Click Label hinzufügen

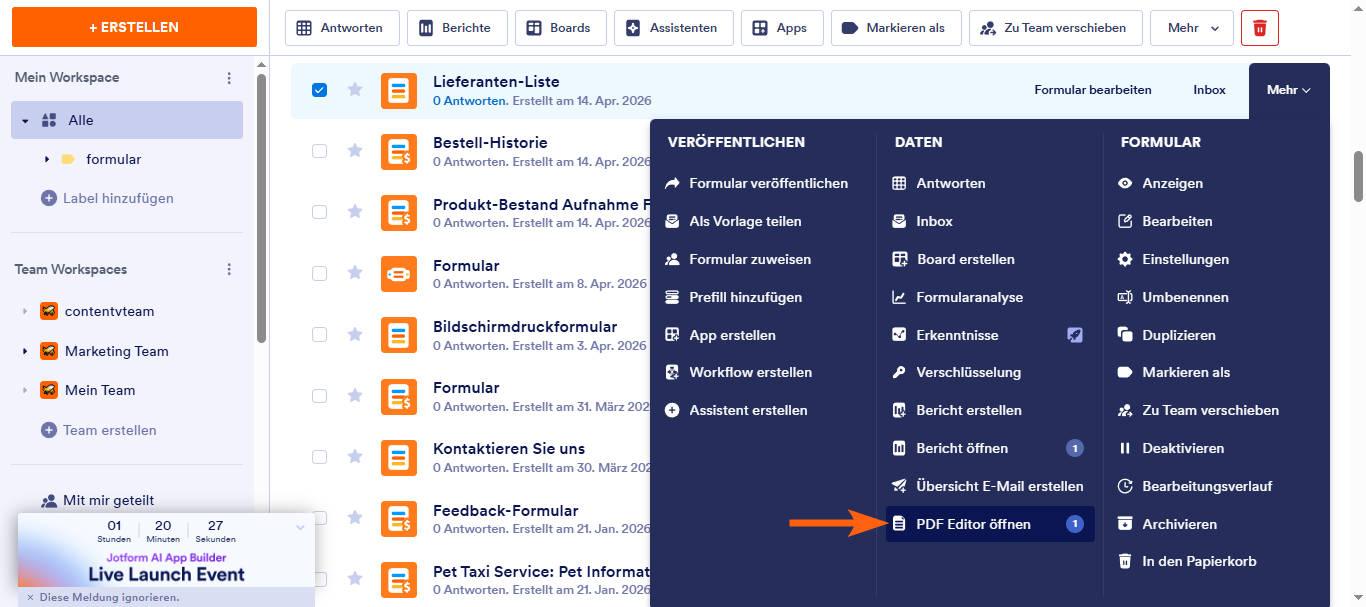click(x=108, y=198)
